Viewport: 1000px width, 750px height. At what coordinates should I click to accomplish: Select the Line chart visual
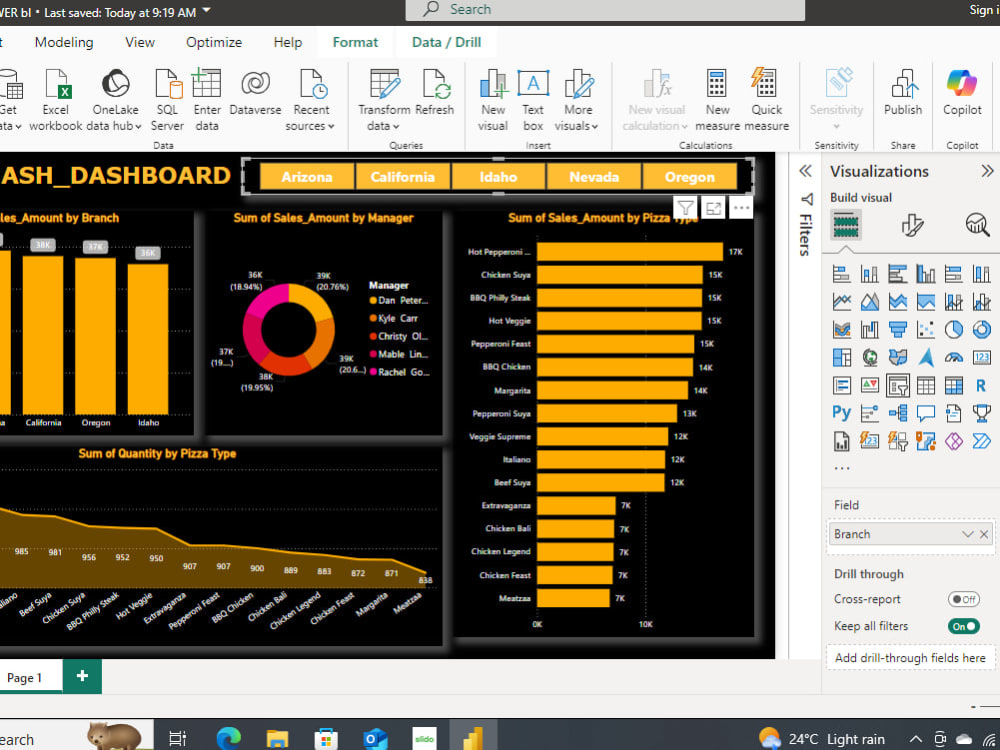[x=841, y=302]
